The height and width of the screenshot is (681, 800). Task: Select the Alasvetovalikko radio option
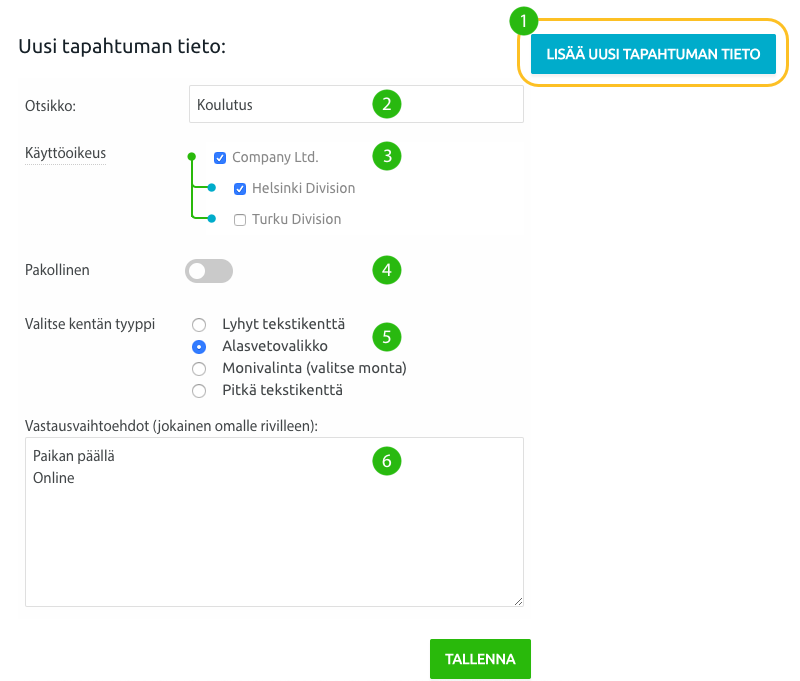[199, 347]
